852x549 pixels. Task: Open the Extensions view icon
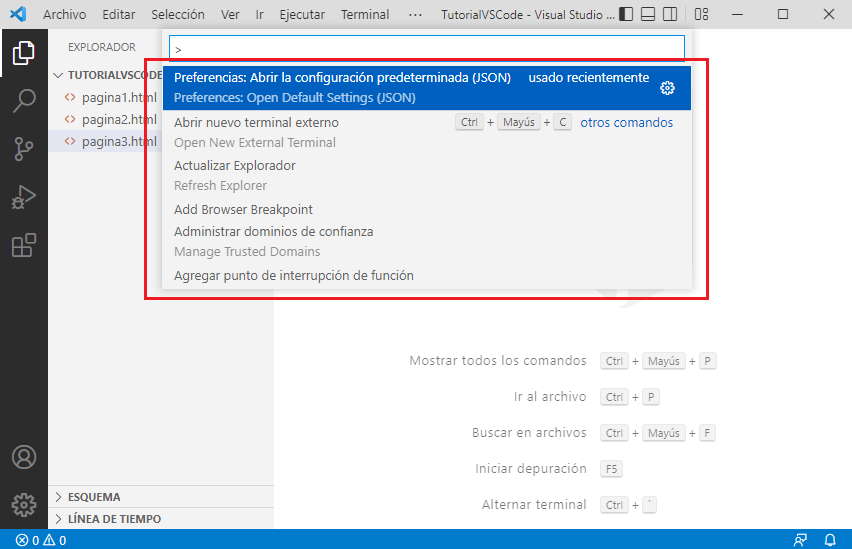click(24, 245)
